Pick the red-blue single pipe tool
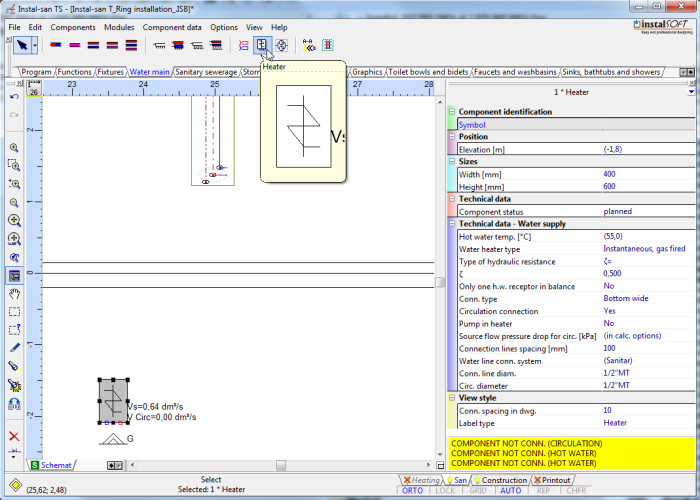 click(x=55, y=45)
